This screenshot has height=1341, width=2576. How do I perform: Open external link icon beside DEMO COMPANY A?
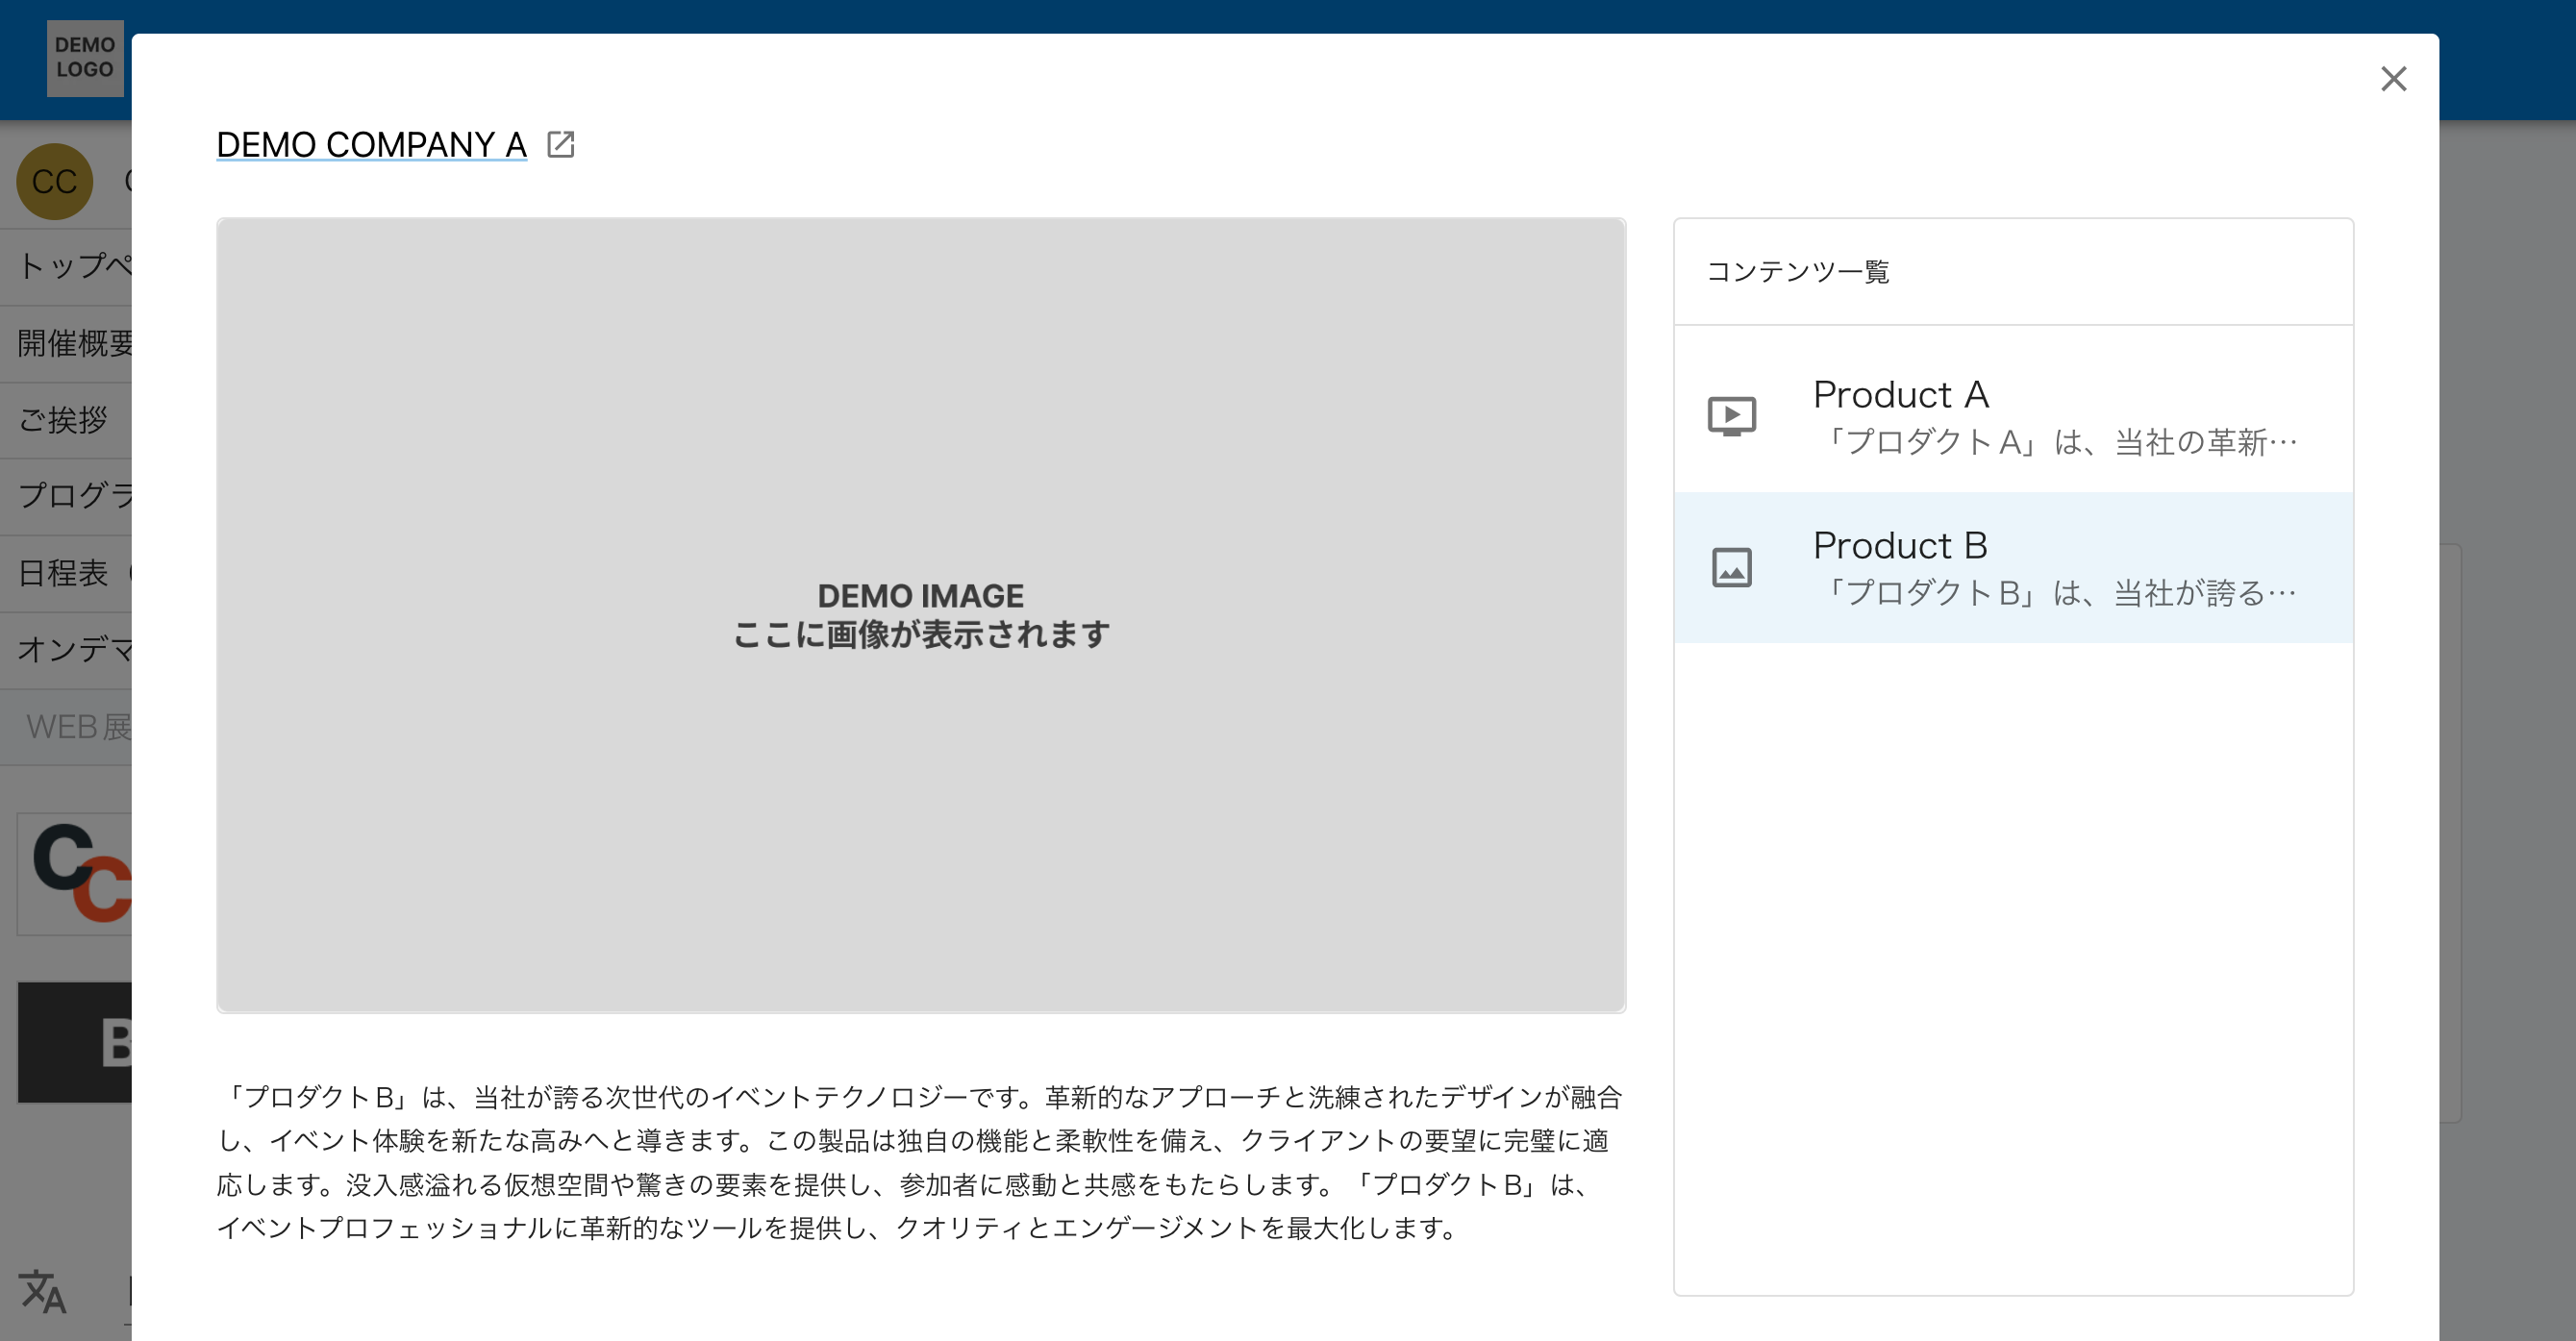tap(561, 145)
